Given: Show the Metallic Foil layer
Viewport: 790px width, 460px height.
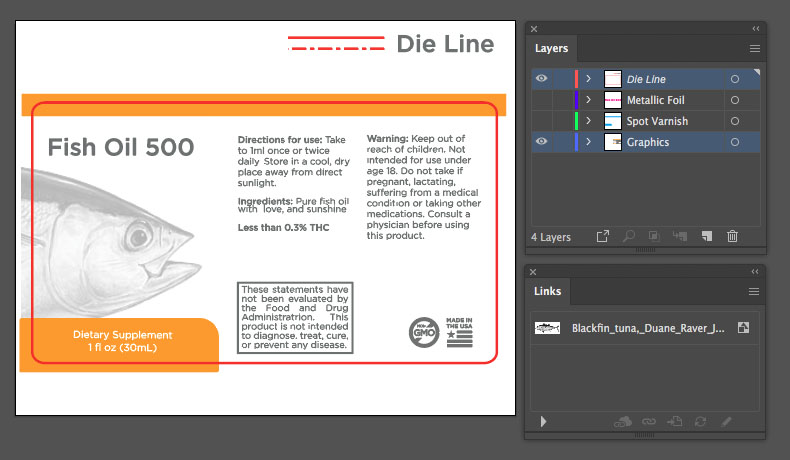Looking at the screenshot, I should (x=542, y=100).
